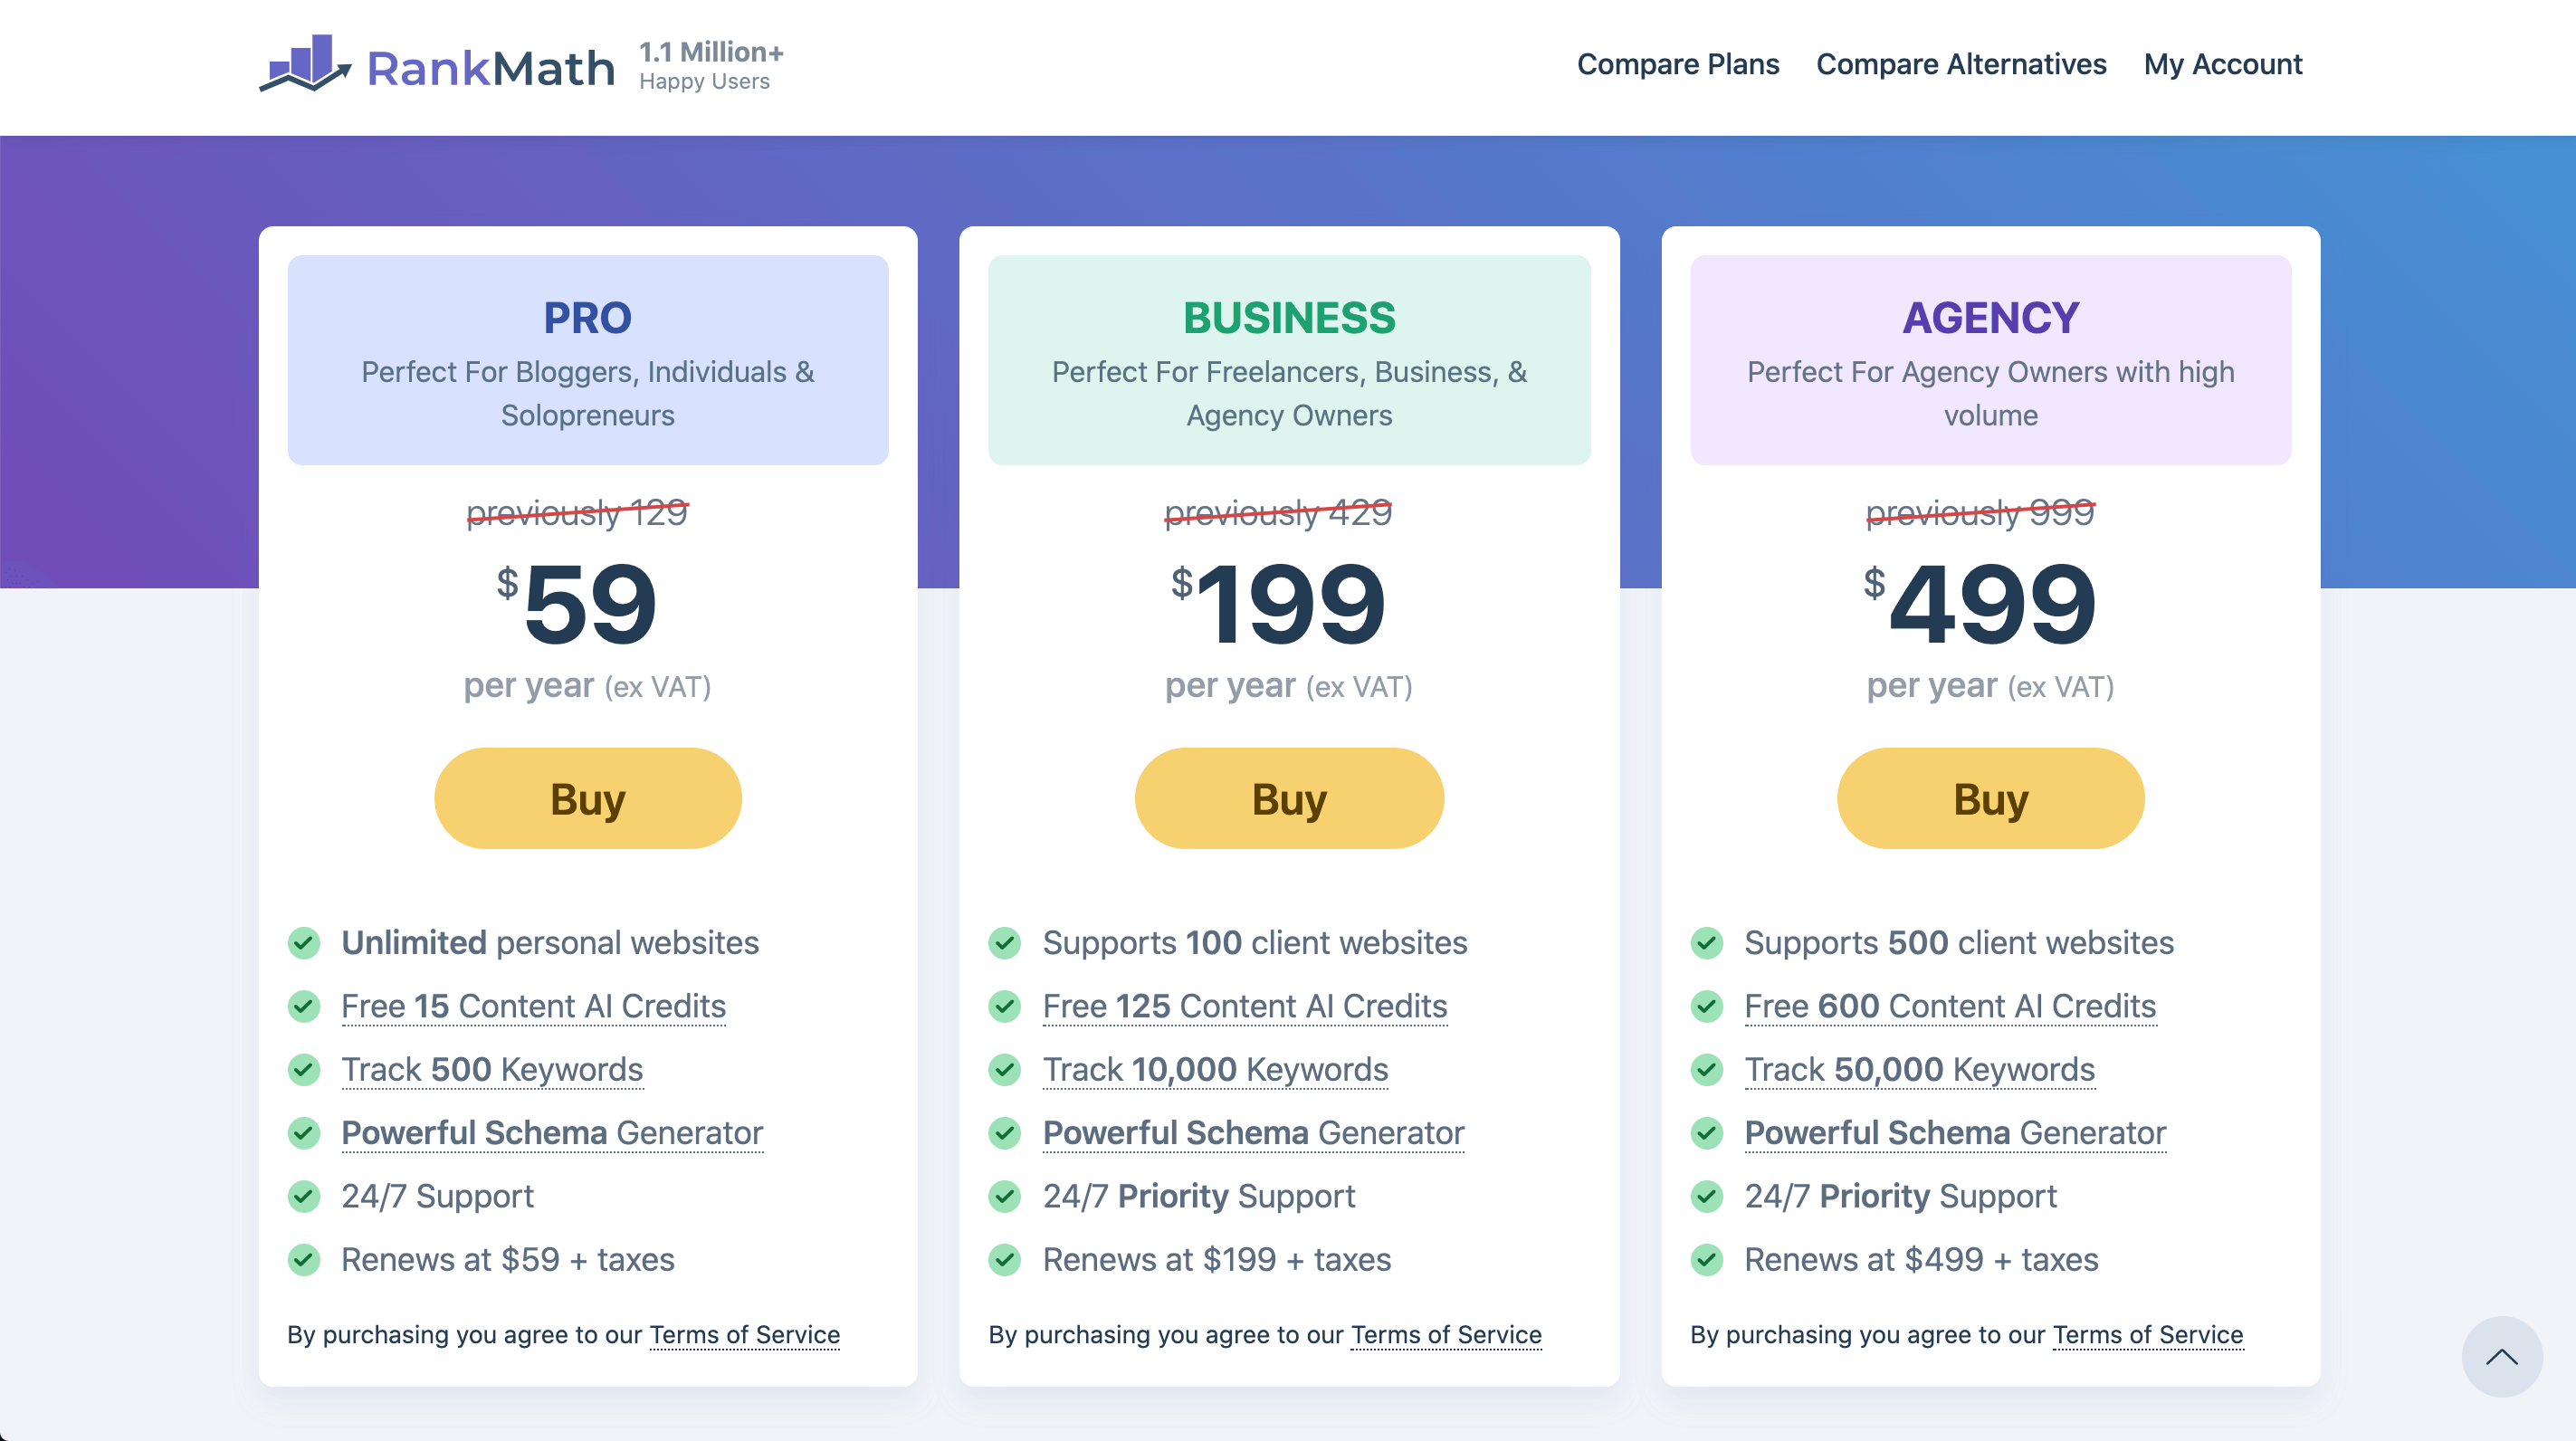Click 'Supports 500 client websites' text
2576x1441 pixels.
point(1959,942)
